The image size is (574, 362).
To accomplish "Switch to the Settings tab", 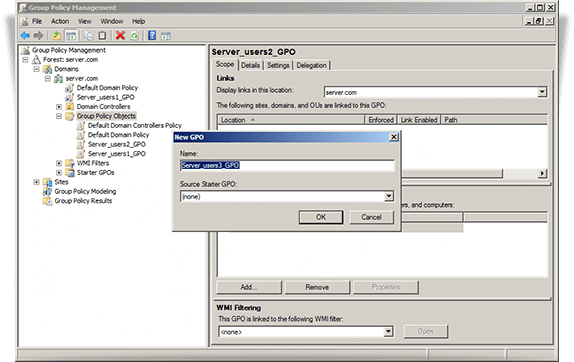I will pos(278,65).
